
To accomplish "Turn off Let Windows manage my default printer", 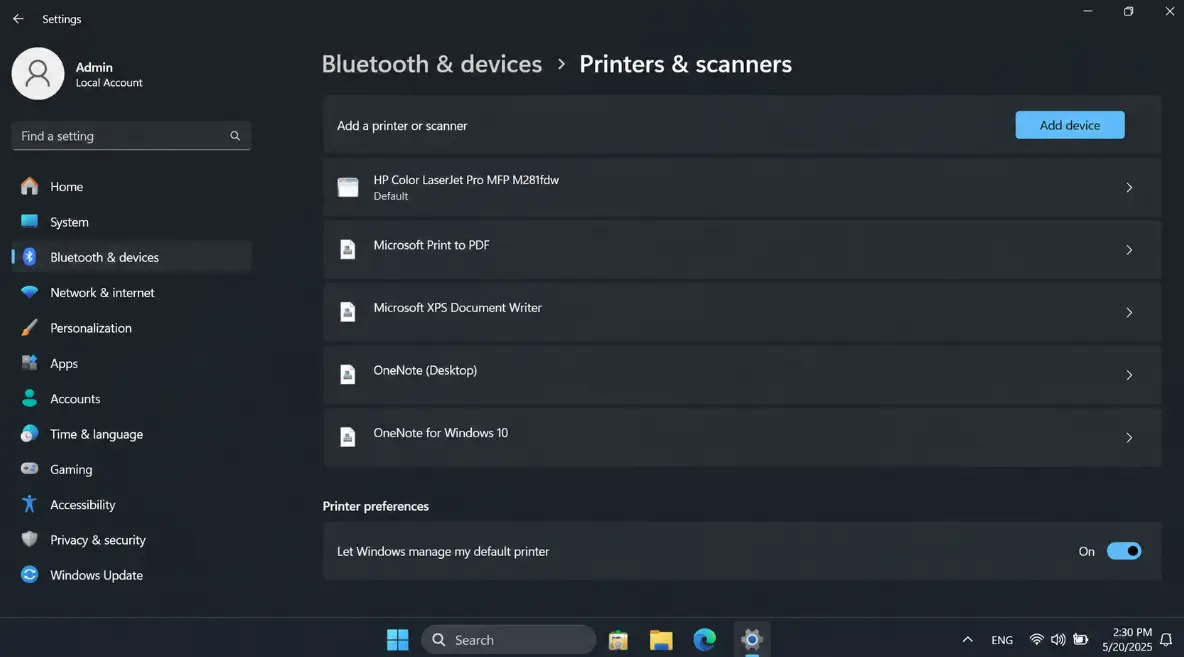I will [x=1124, y=551].
